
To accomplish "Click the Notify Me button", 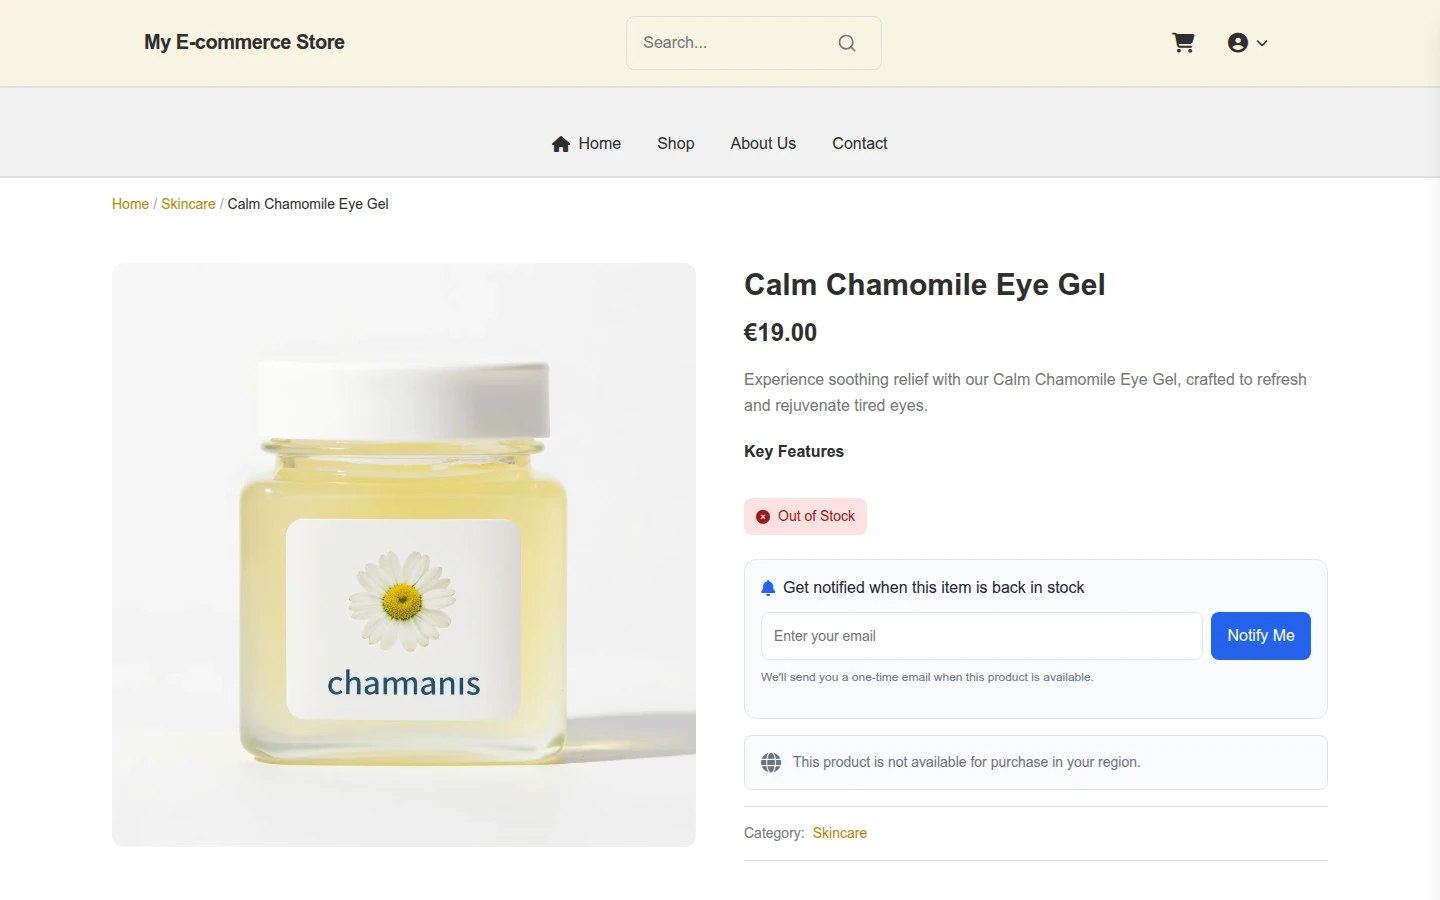I will [1261, 636].
